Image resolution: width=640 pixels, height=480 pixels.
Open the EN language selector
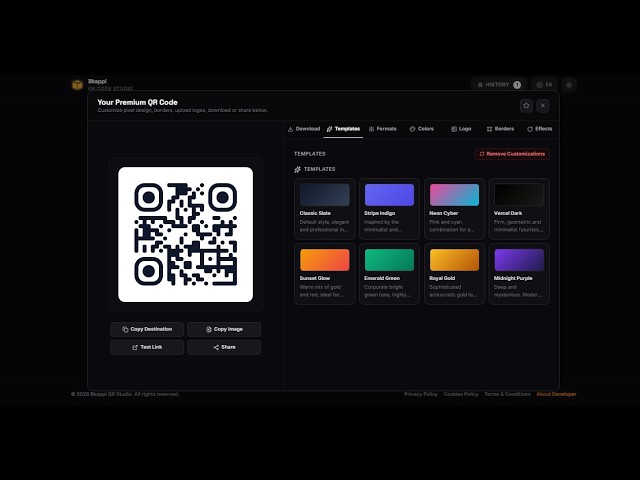[544, 85]
